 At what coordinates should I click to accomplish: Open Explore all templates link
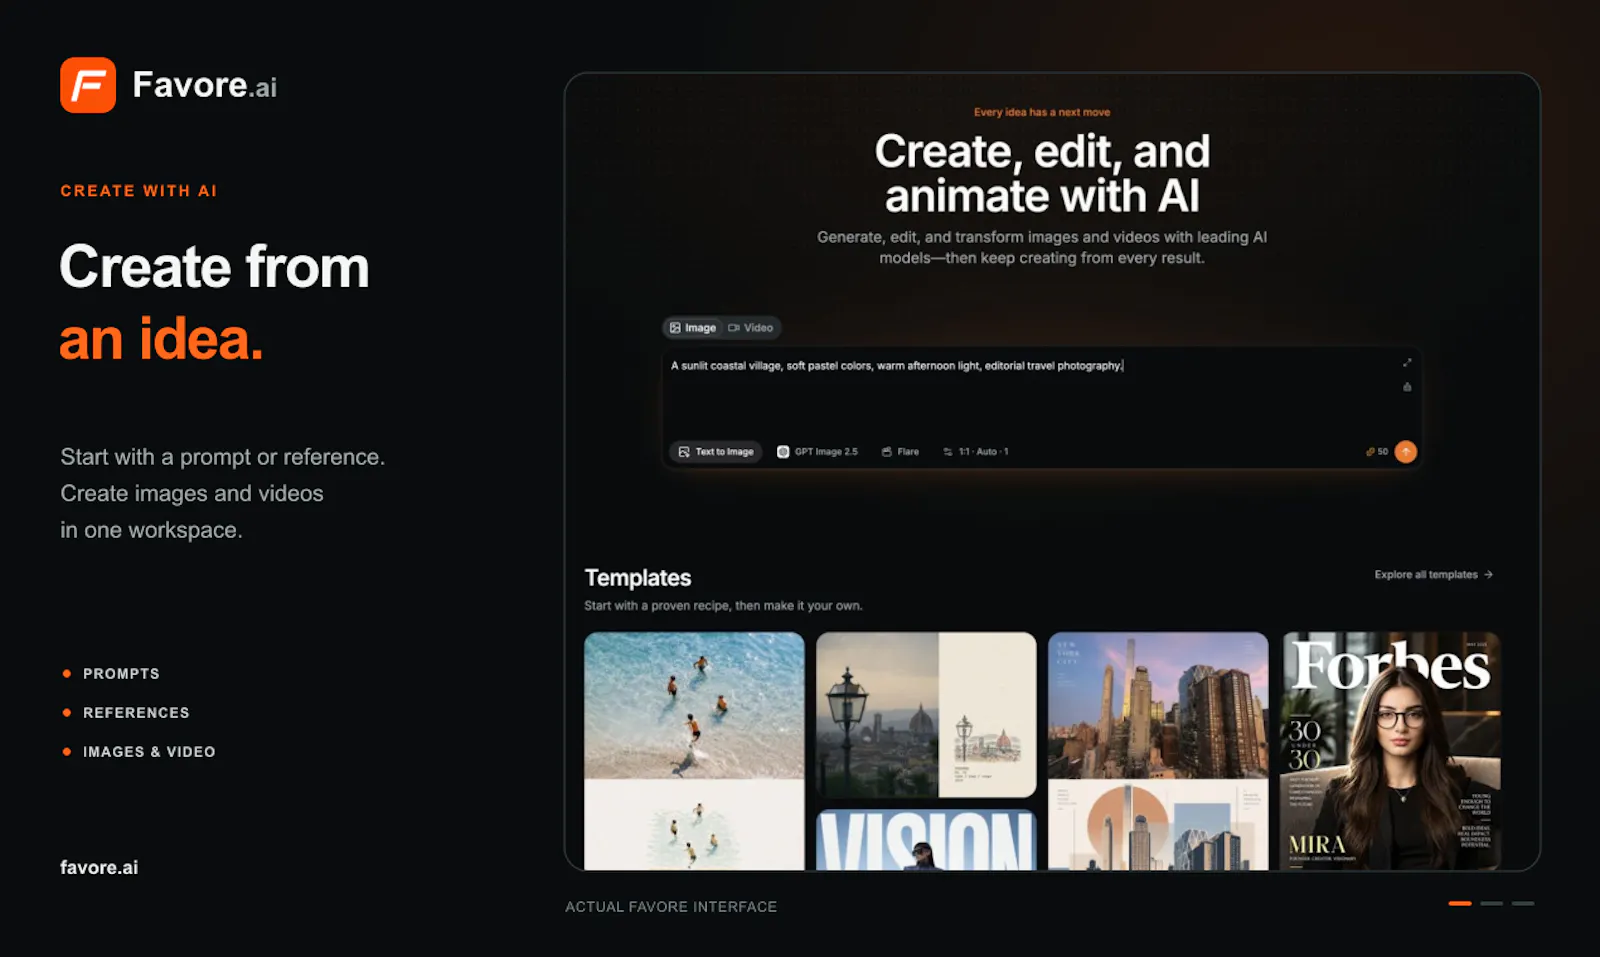point(1433,575)
